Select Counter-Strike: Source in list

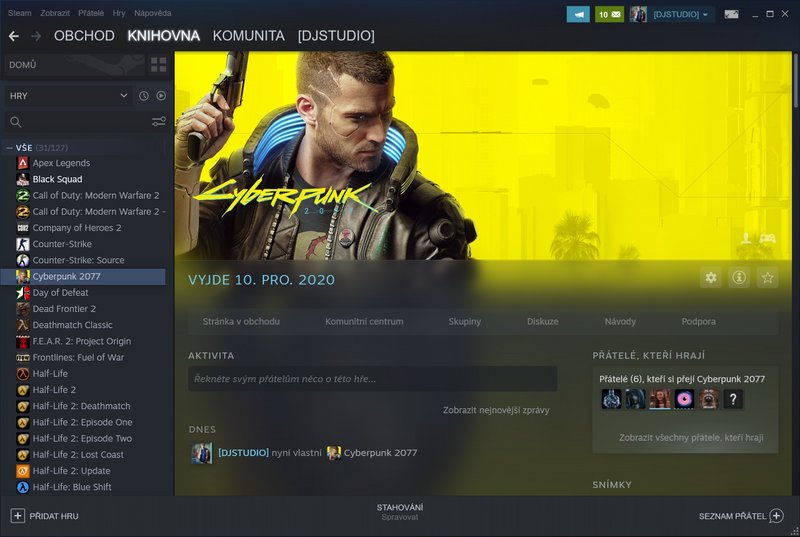84,260
